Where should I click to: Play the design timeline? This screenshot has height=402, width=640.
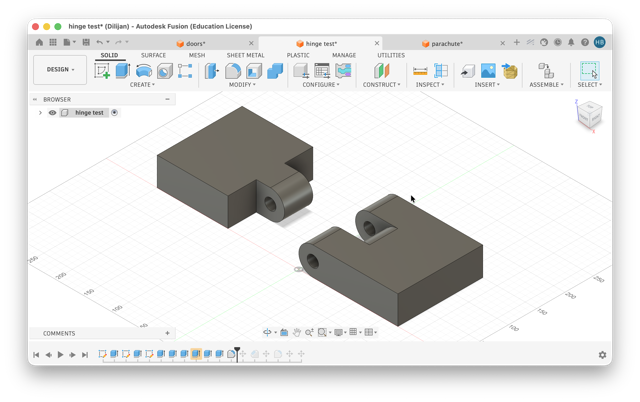[60, 355]
